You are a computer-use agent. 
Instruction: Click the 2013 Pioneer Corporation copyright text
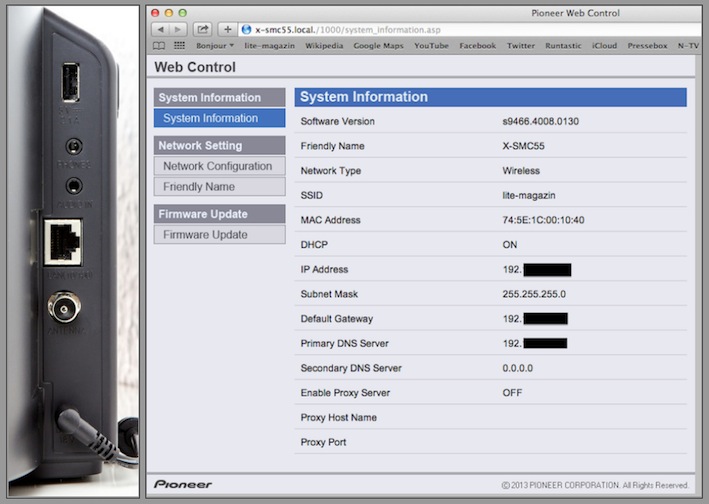coord(595,485)
